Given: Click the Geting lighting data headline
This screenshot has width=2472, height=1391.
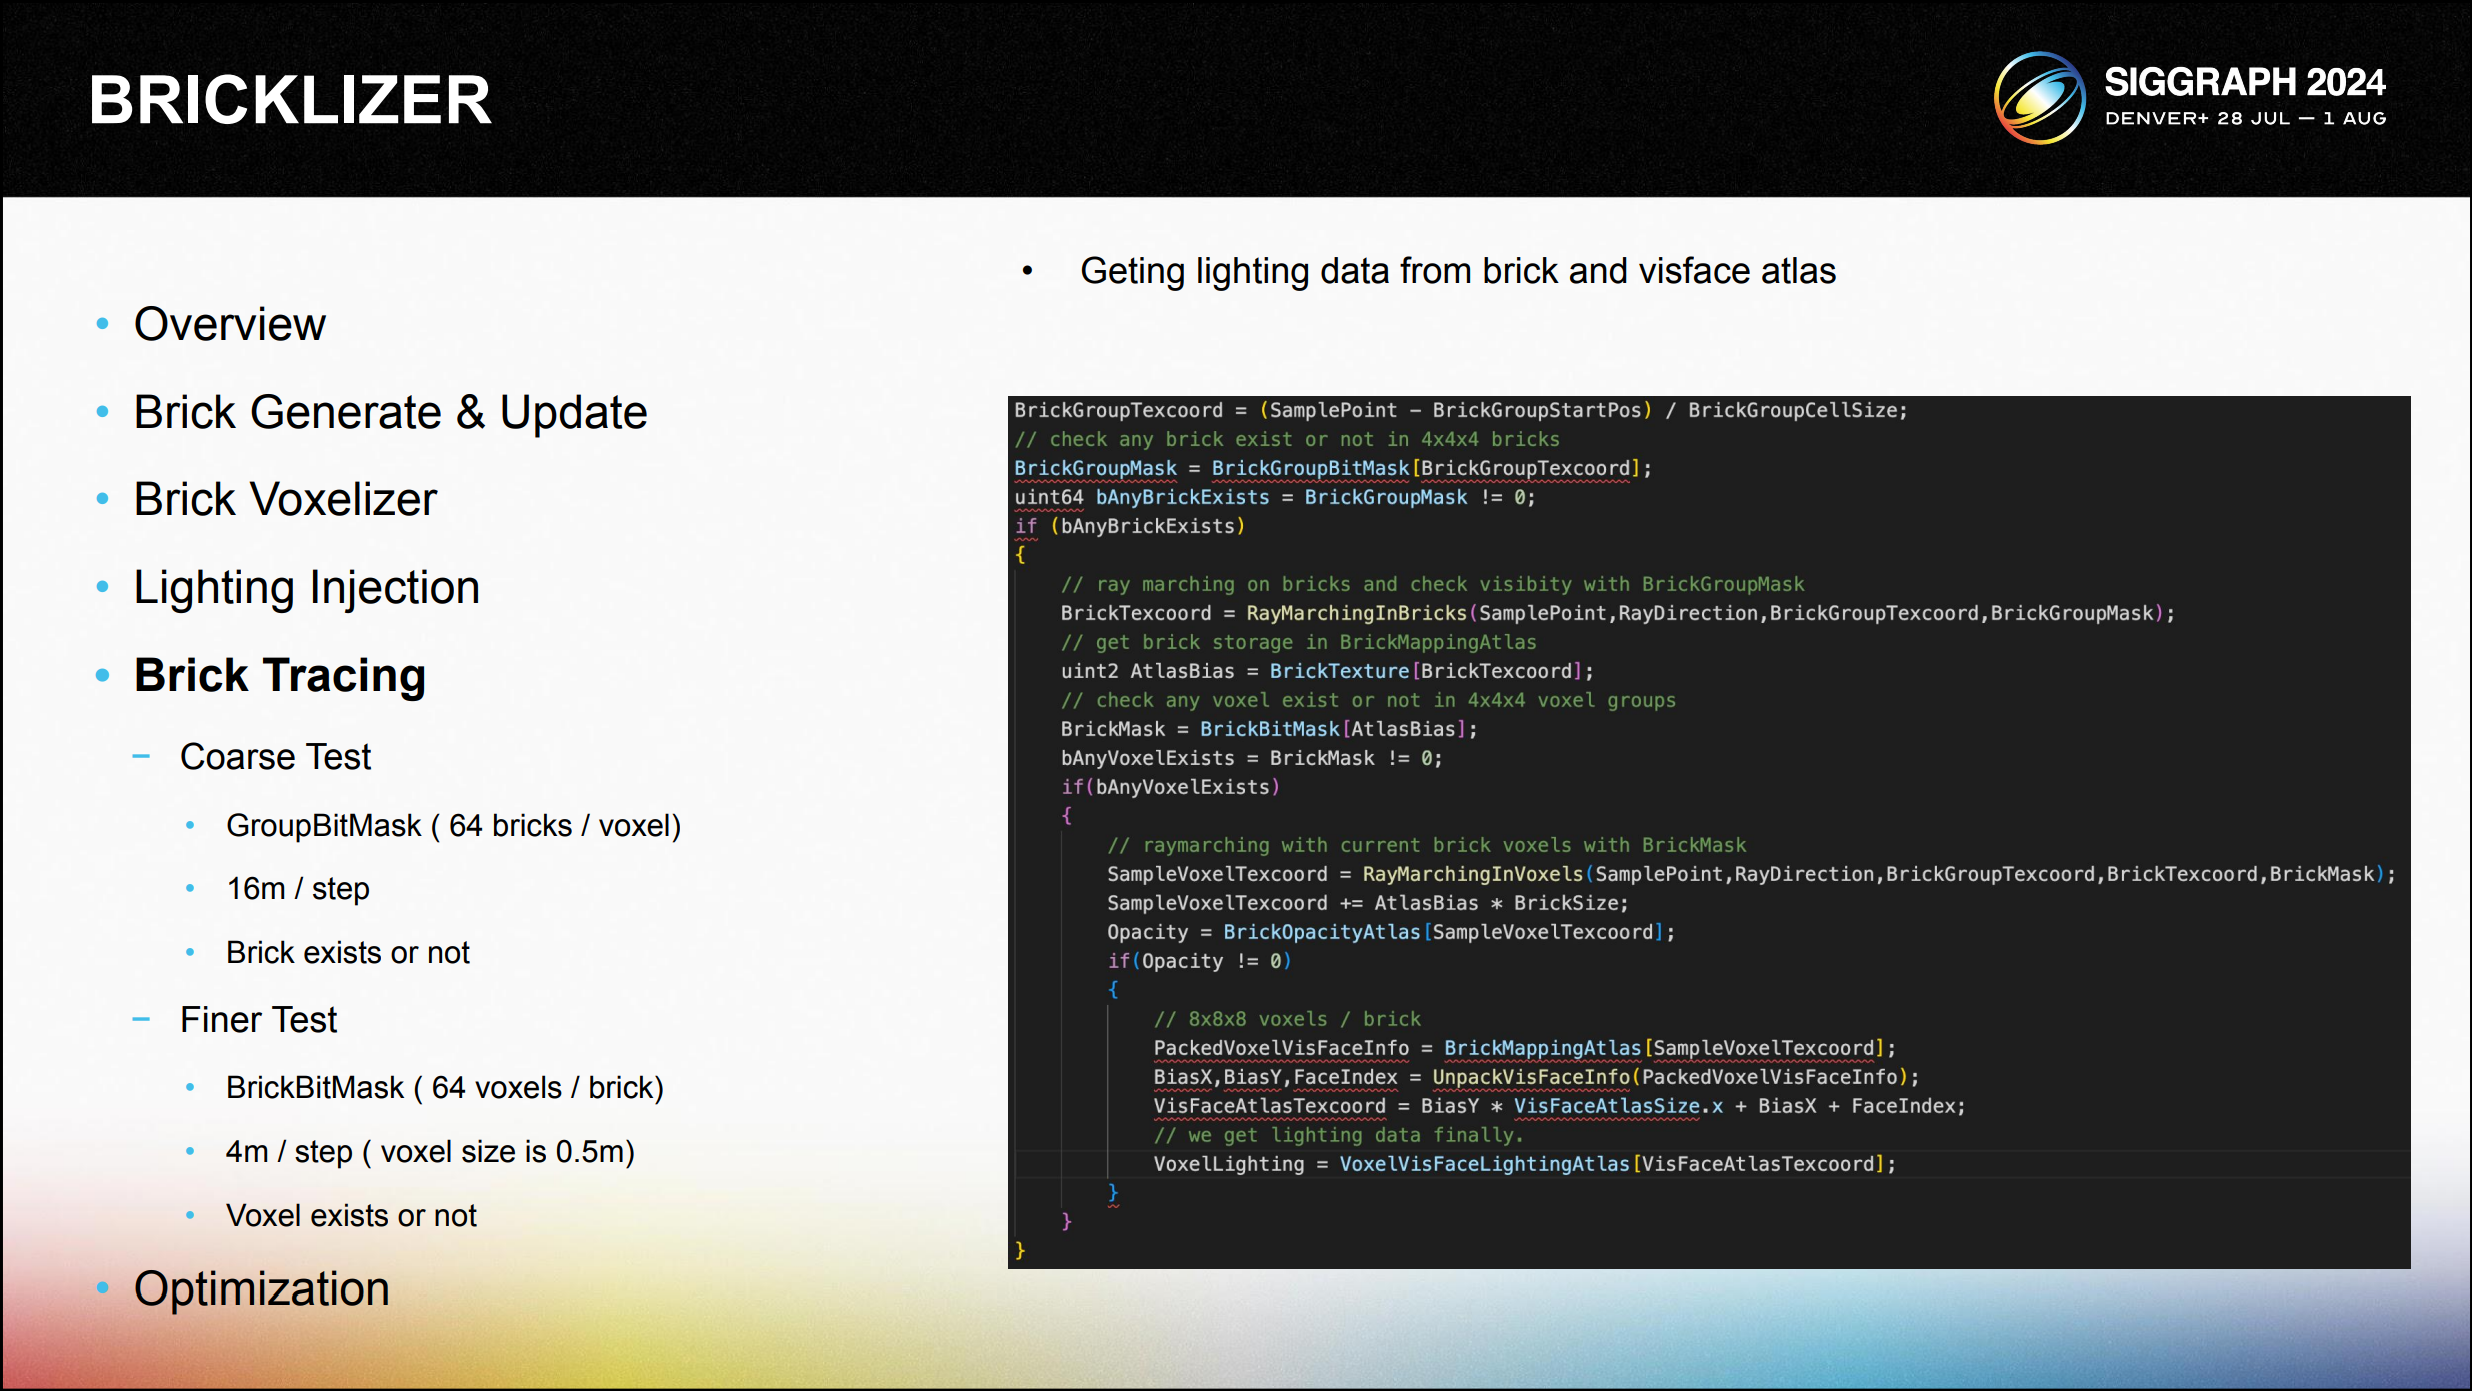Looking at the screenshot, I should tap(1457, 271).
